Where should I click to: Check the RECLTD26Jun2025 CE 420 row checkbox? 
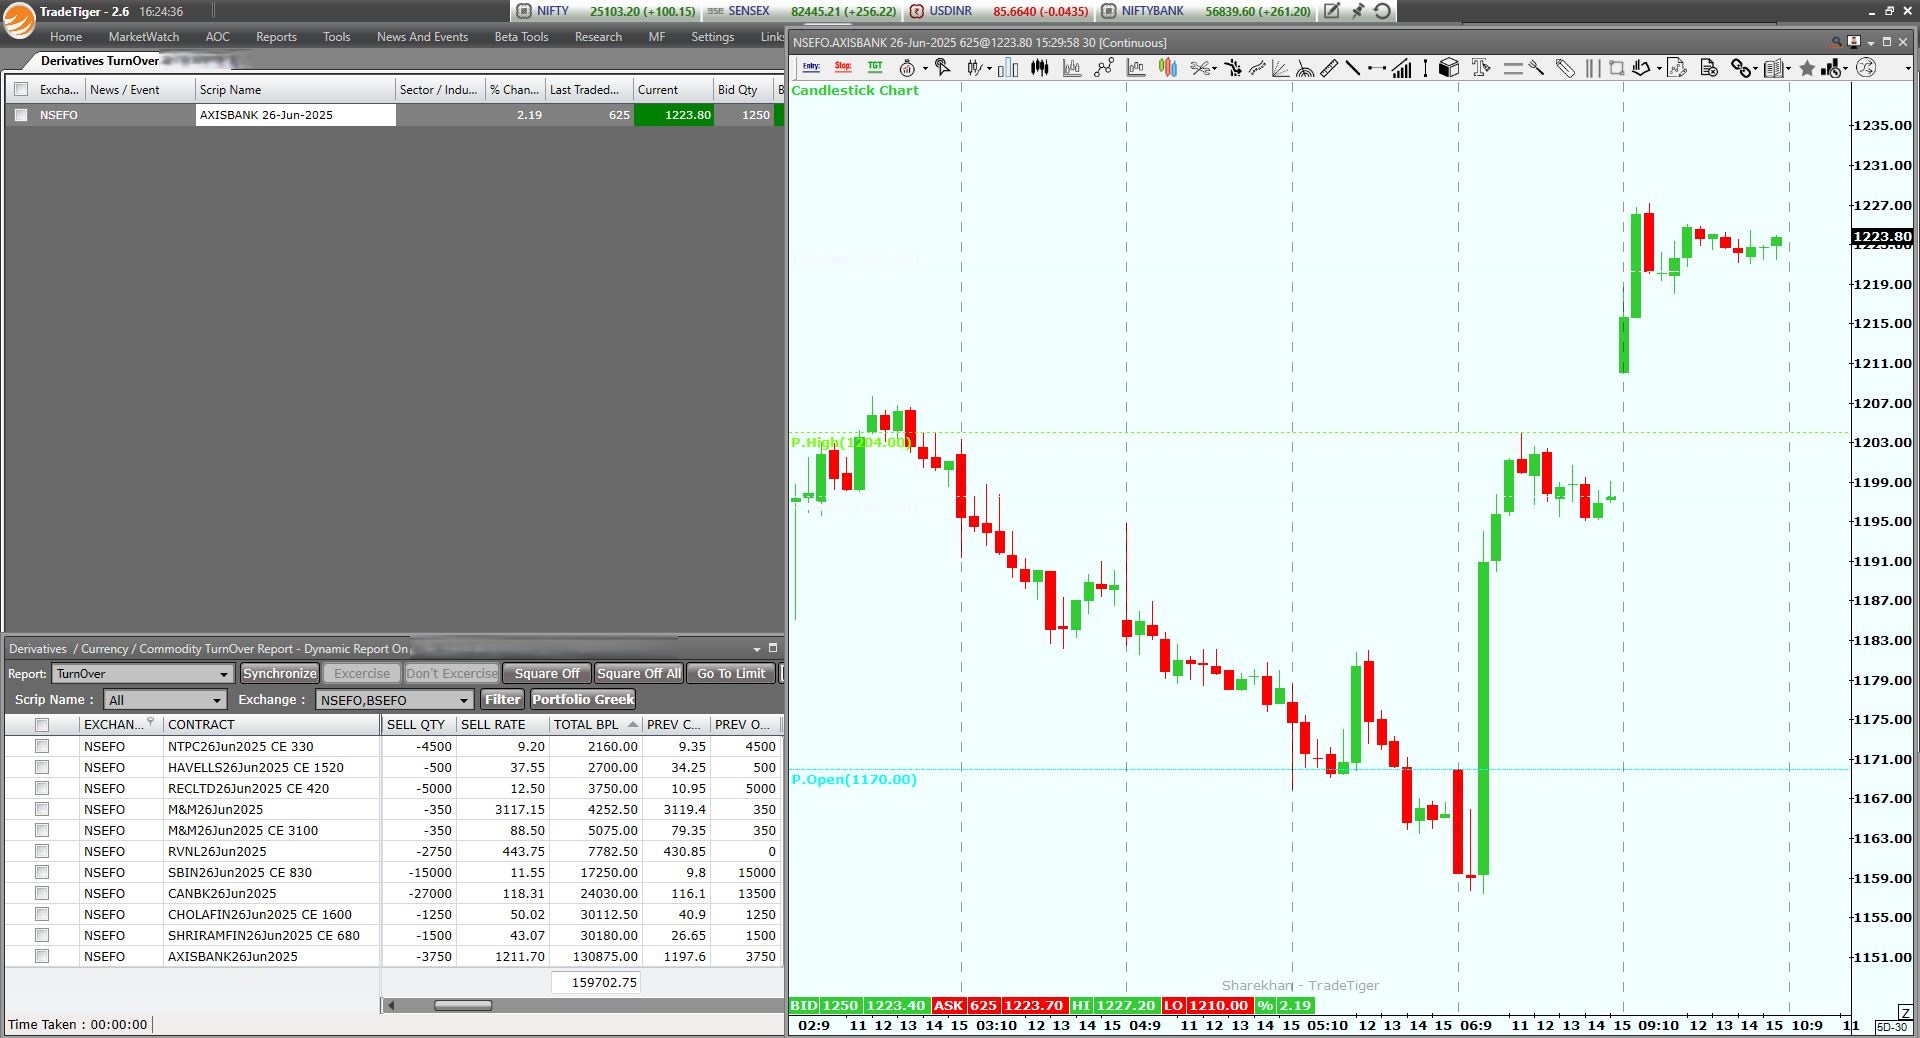point(42,788)
